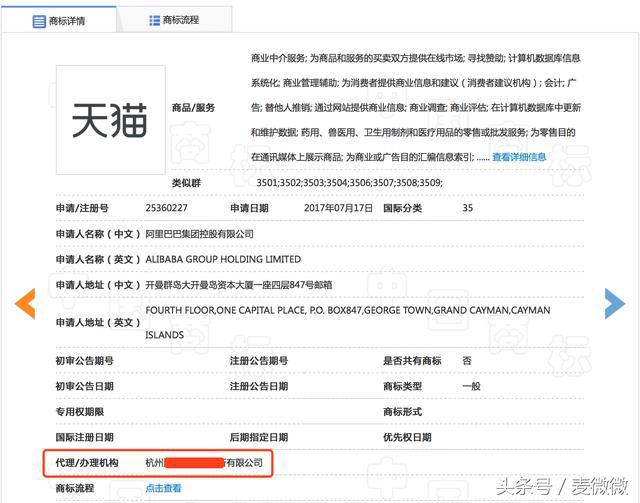Click the 优先权日期 label

click(x=407, y=437)
